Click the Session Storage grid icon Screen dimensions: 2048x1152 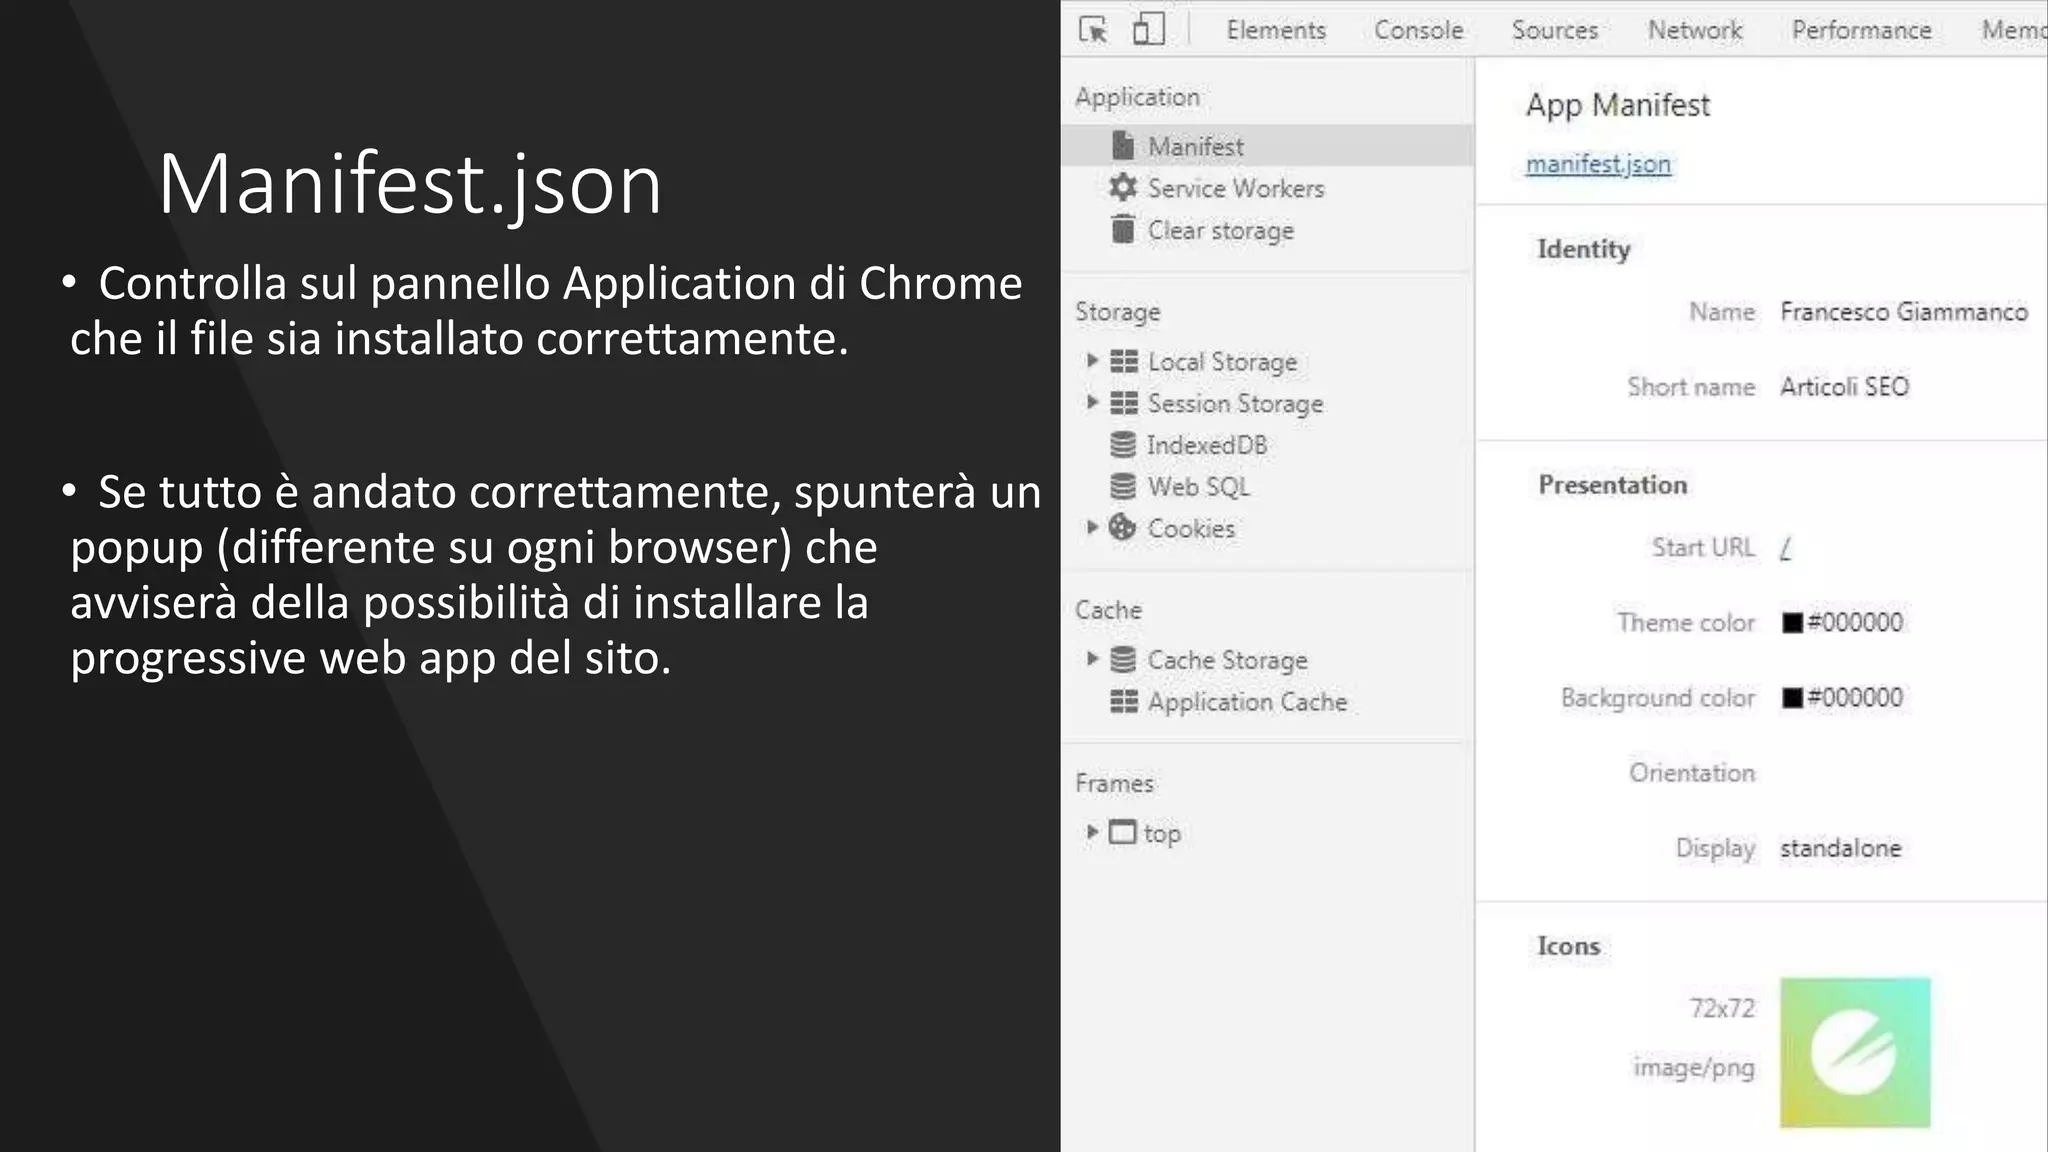click(x=1124, y=403)
